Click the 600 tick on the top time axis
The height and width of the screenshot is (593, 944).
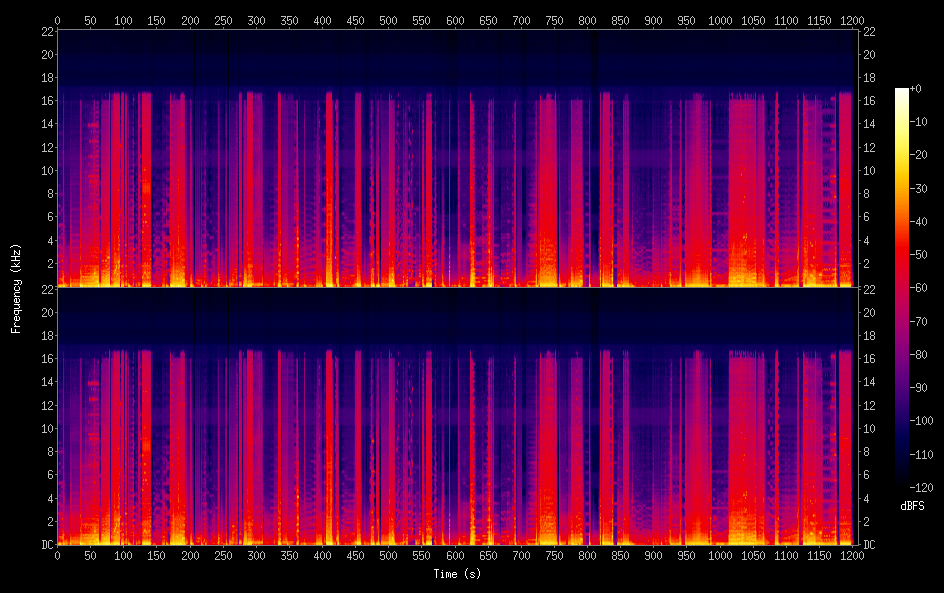point(455,20)
